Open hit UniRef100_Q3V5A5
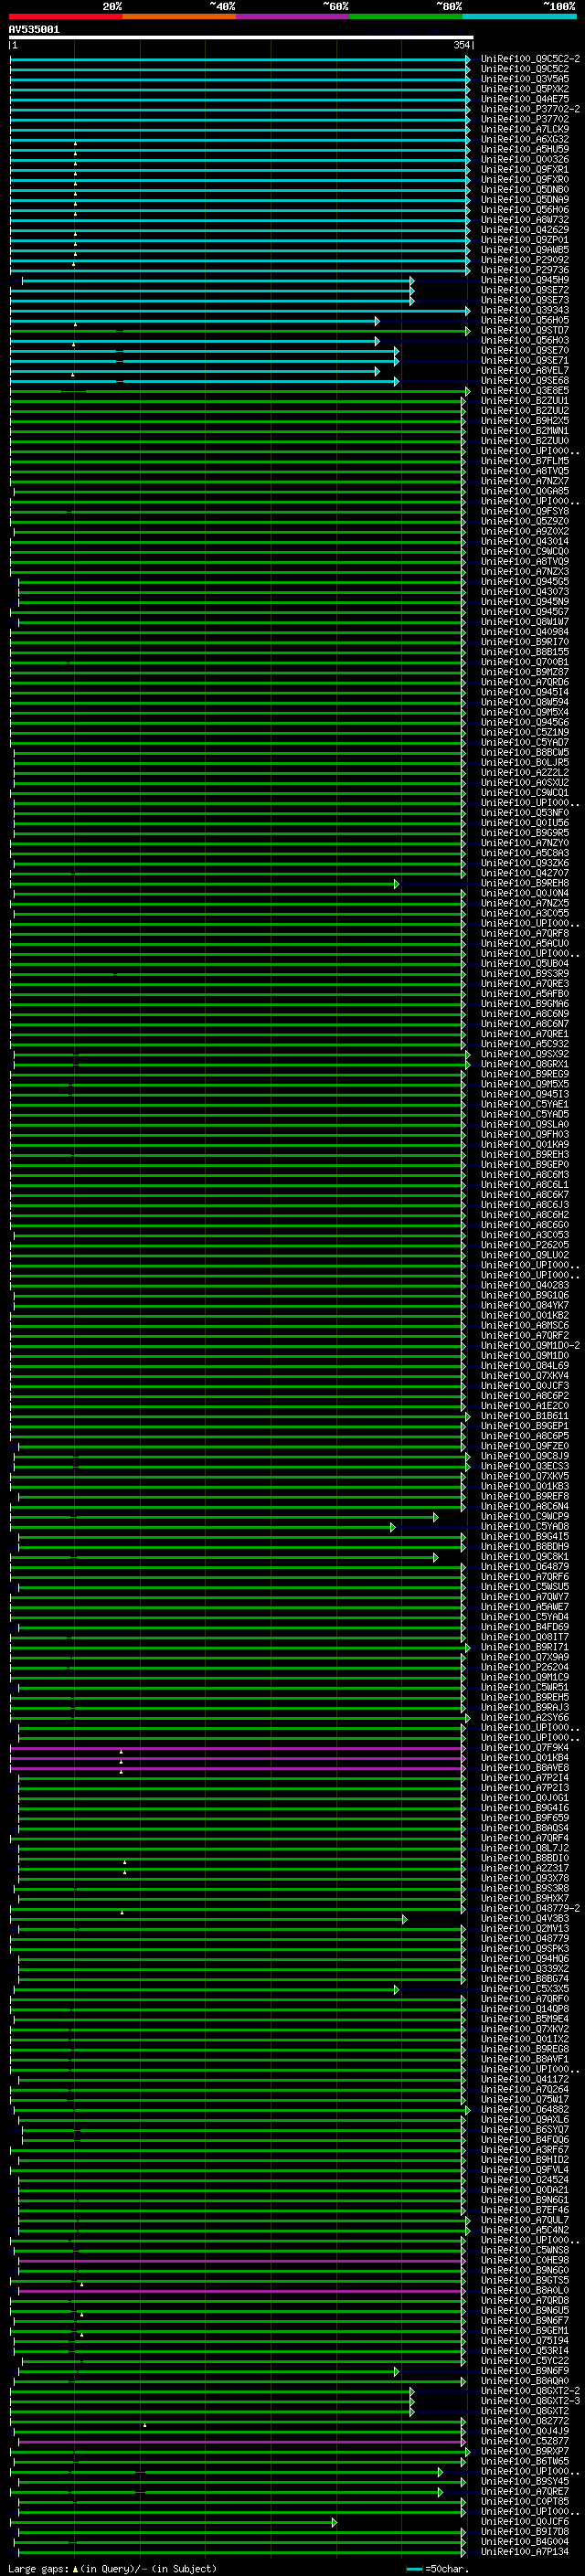Screen dimensions: 585x2576 tap(525, 79)
